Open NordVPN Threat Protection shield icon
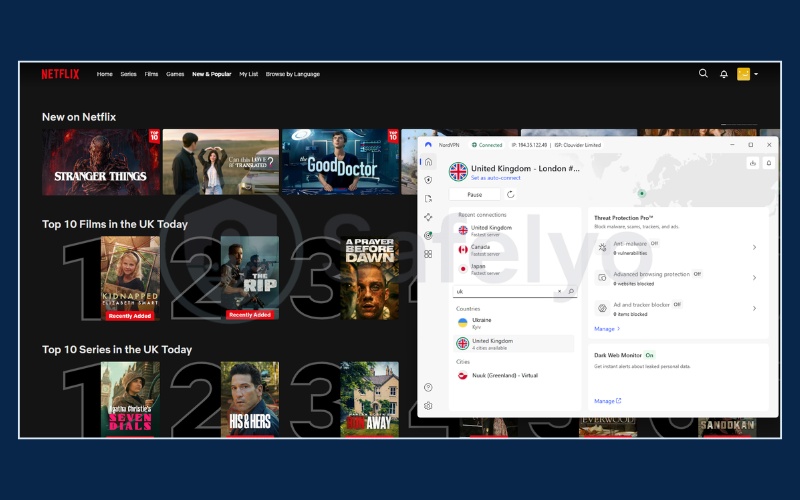This screenshot has width=800, height=500. pyautogui.click(x=428, y=180)
